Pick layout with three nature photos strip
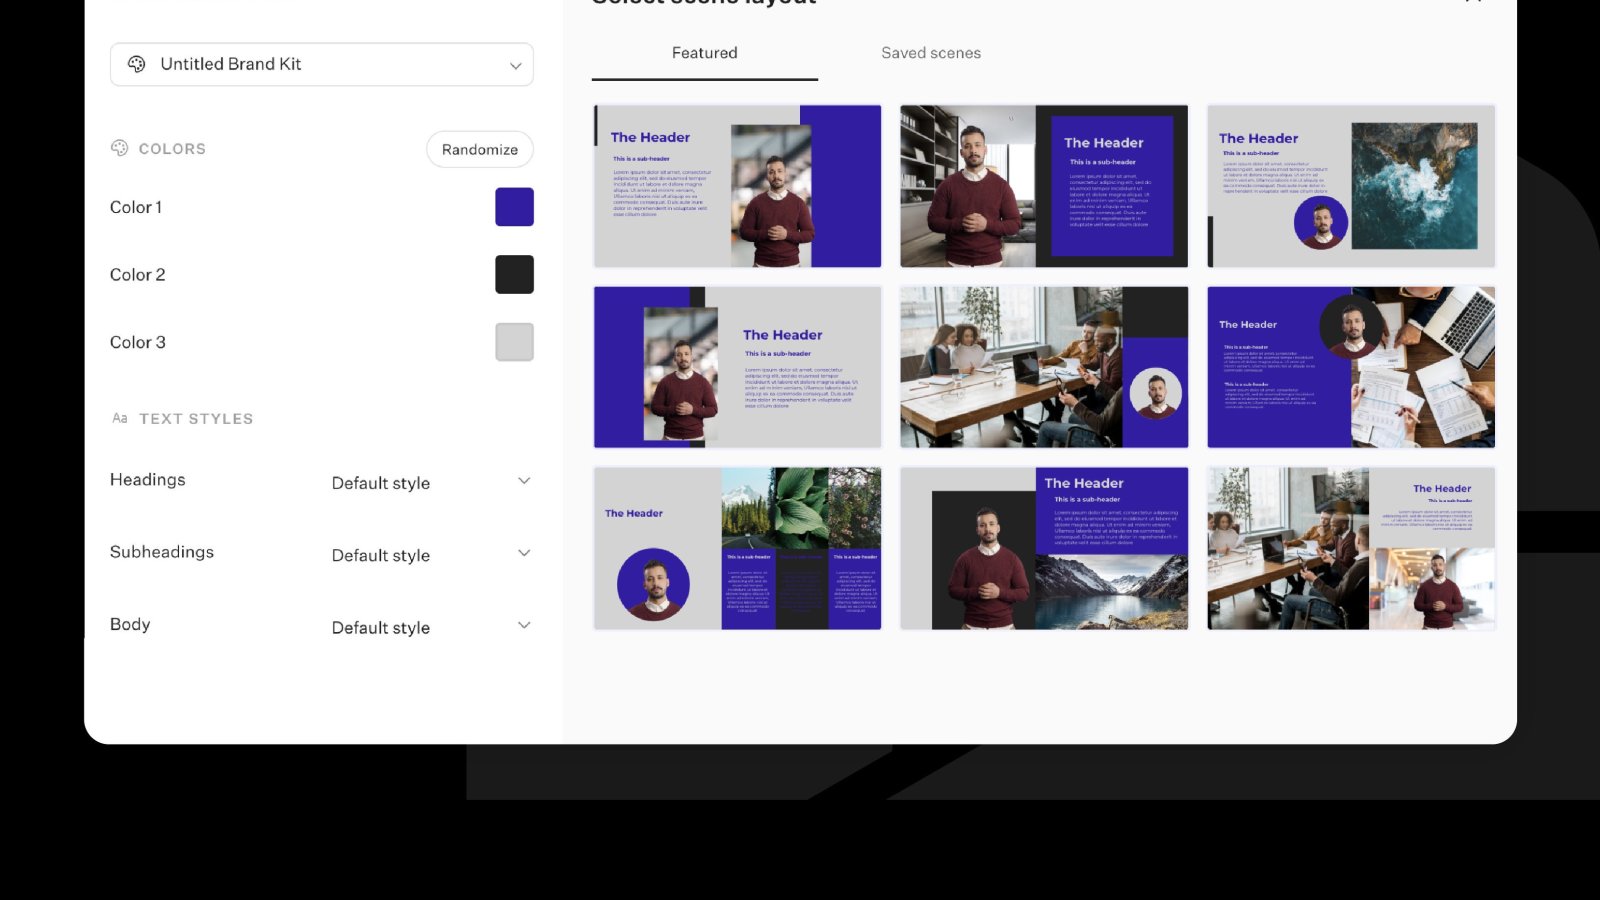 (x=737, y=548)
